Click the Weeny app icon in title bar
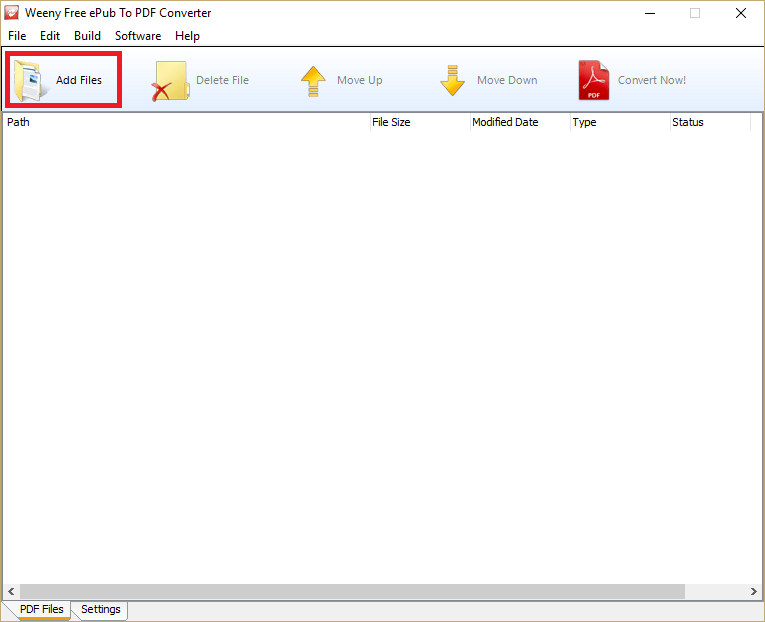Image resolution: width=765 pixels, height=622 pixels. coord(12,13)
